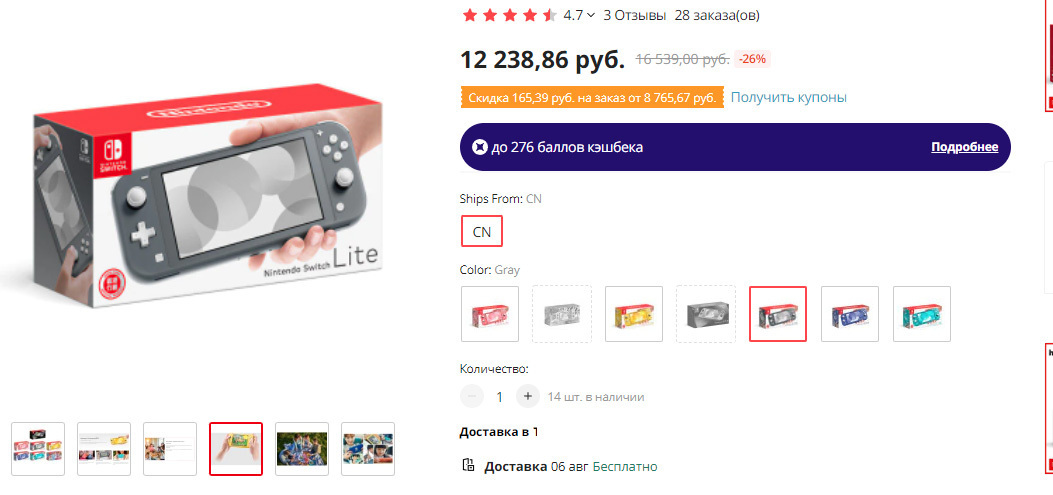Choose the turquoise console color swatch

coord(921,314)
